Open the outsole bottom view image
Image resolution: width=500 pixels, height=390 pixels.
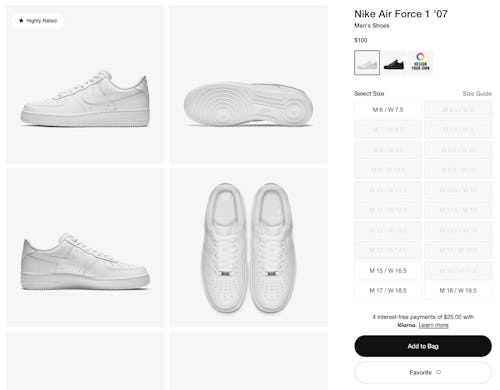point(249,84)
